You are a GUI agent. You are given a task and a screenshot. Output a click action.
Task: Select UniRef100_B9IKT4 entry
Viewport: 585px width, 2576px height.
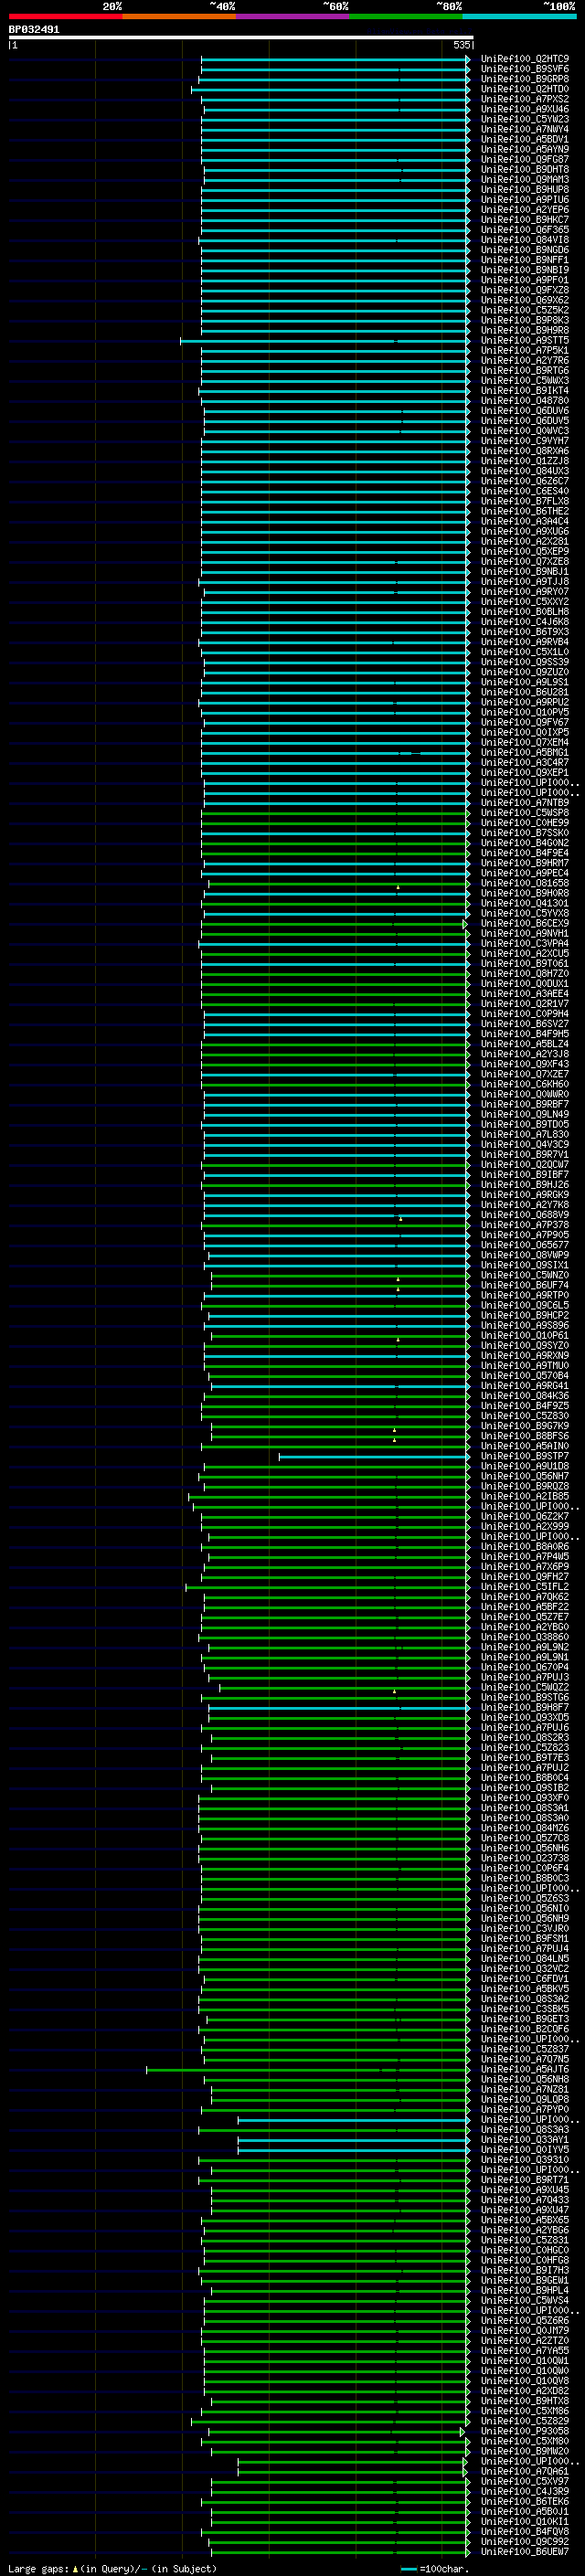tap(524, 390)
